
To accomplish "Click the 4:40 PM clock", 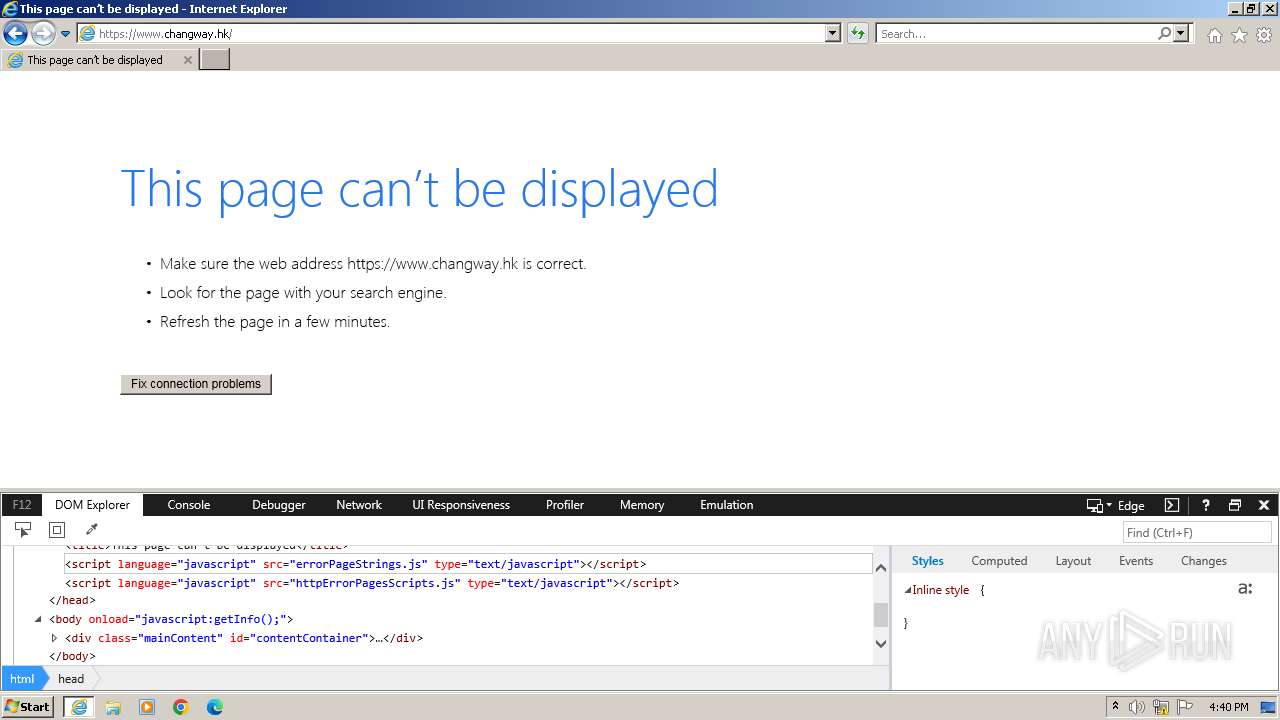I will point(1228,707).
